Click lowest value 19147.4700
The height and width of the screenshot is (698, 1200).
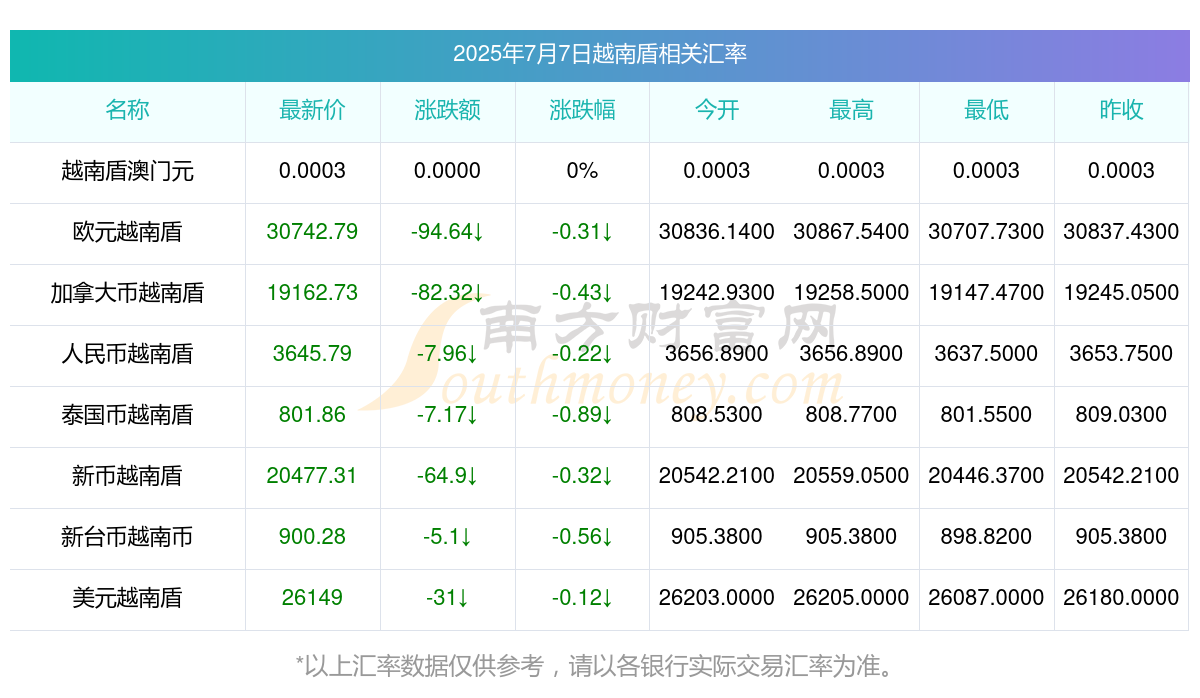[x=986, y=293]
